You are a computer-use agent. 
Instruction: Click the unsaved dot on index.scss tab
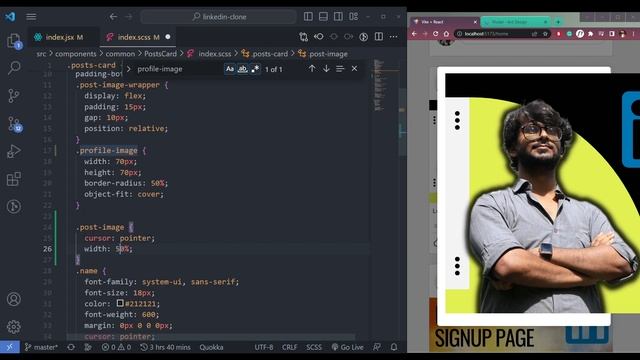coord(168,37)
